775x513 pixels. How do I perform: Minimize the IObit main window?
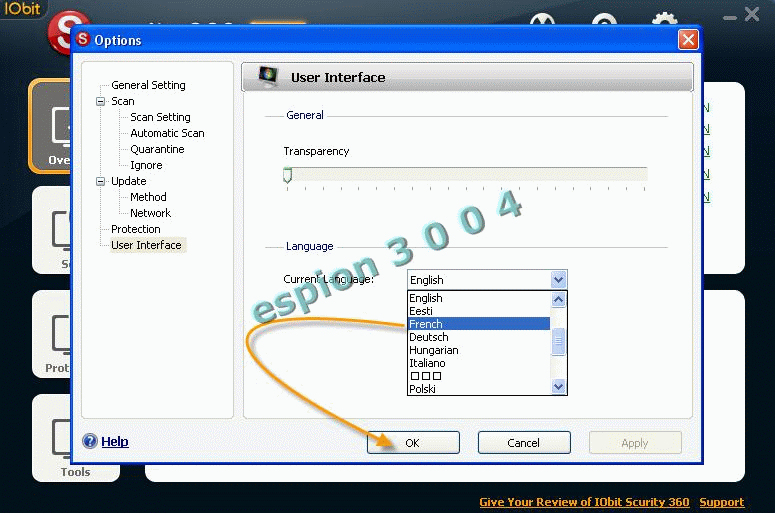730,18
